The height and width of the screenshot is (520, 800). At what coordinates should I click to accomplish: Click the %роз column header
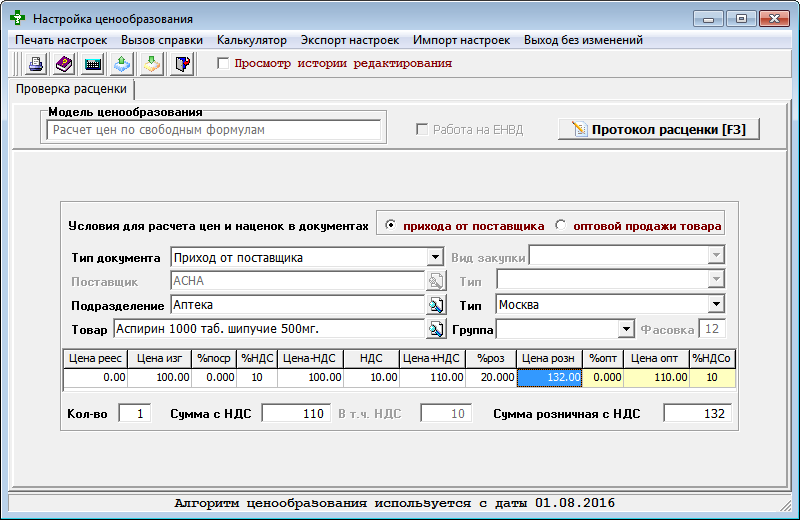pos(491,358)
